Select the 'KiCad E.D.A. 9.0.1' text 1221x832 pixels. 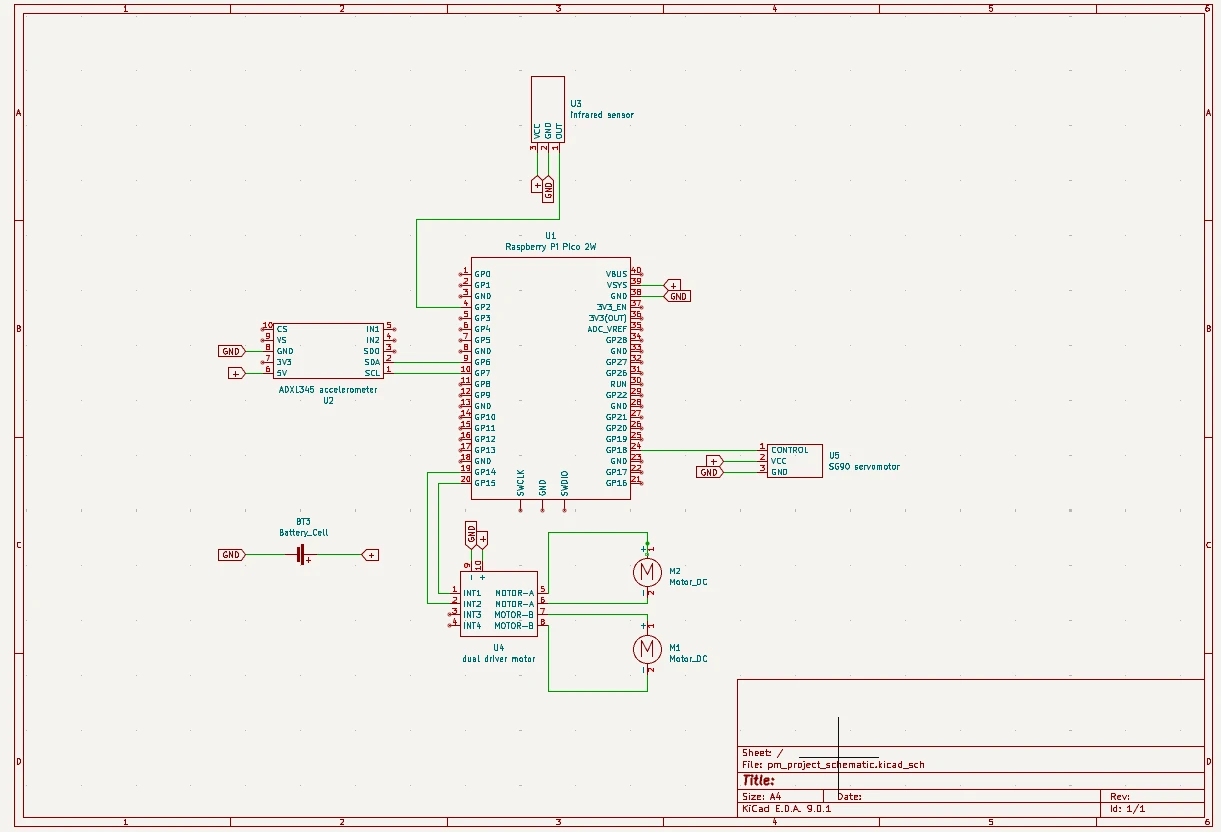(786, 808)
